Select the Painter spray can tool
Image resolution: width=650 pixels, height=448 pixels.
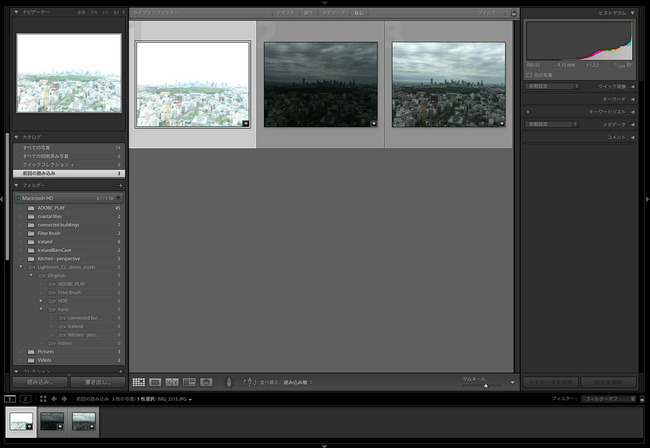229,382
